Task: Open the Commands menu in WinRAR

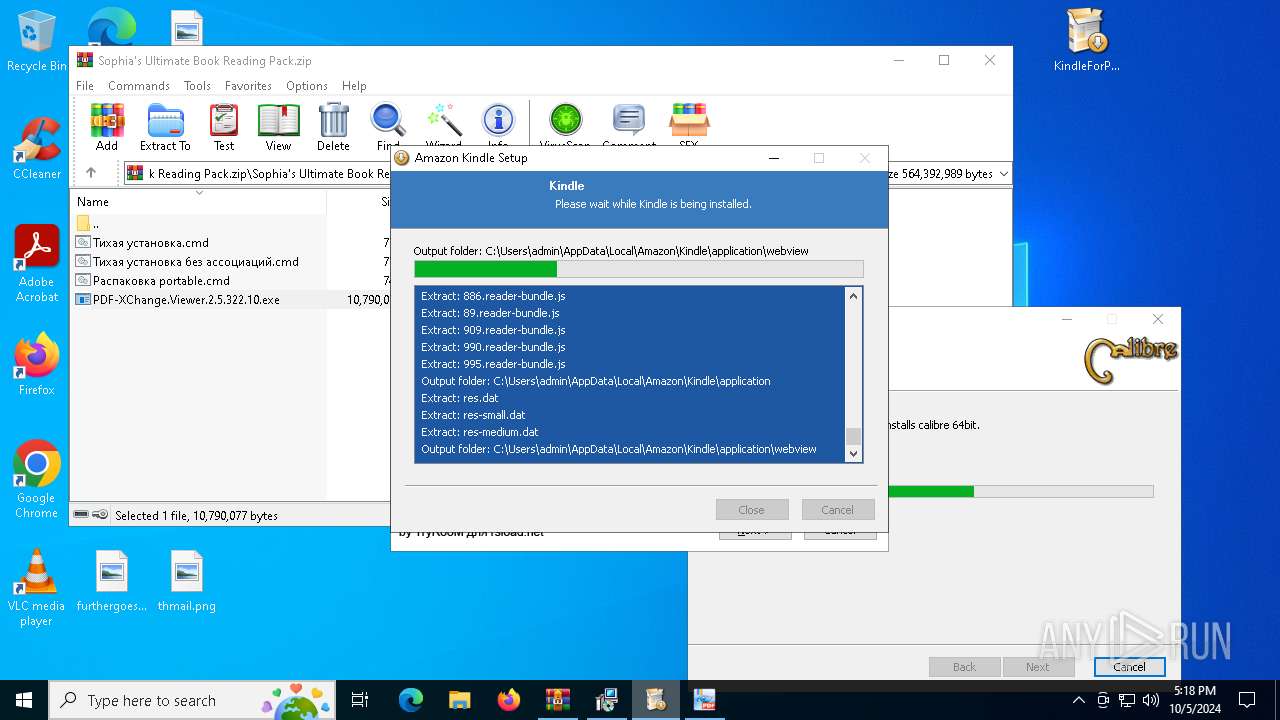Action: [139, 86]
